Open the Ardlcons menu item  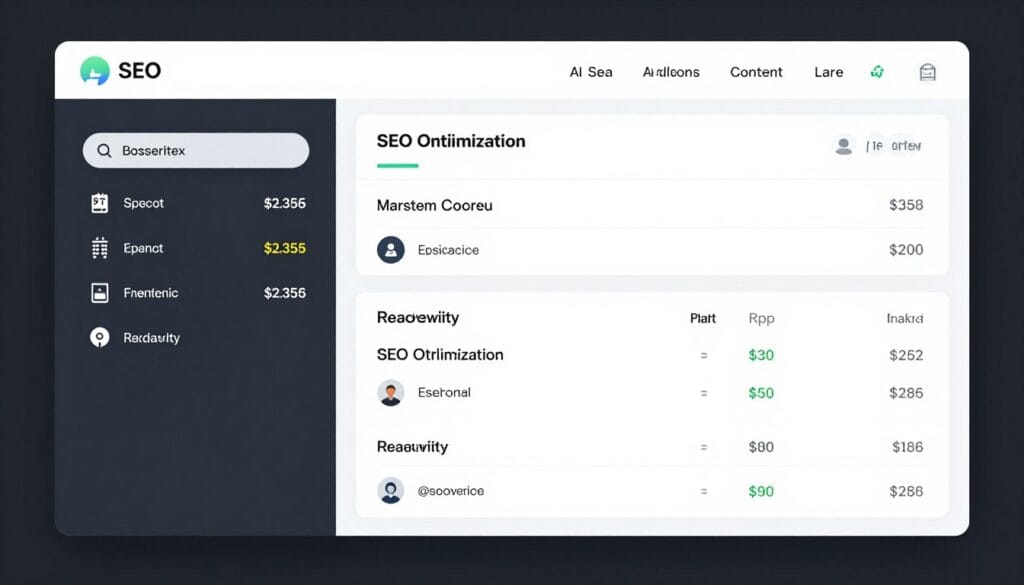671,72
